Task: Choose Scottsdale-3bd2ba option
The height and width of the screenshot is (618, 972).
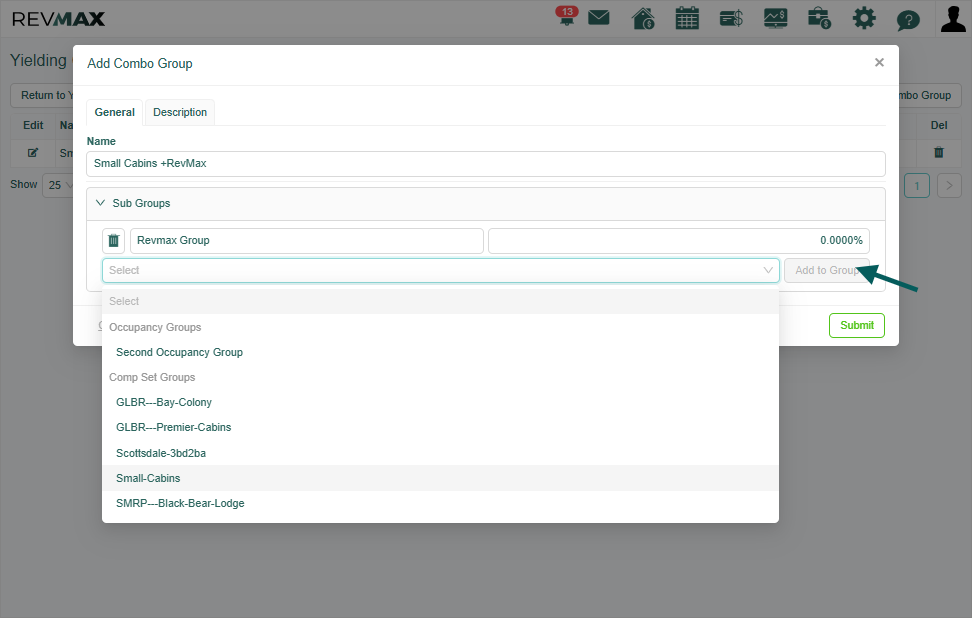Action: (x=440, y=453)
